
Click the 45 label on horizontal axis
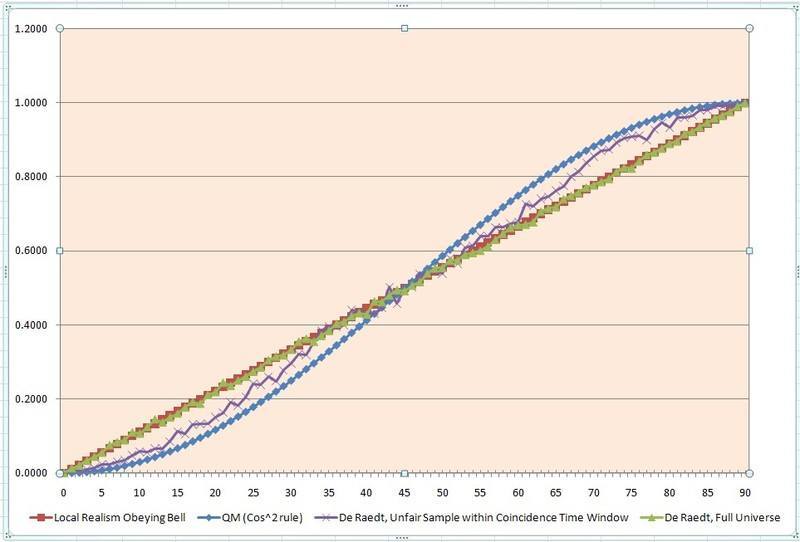(x=405, y=493)
